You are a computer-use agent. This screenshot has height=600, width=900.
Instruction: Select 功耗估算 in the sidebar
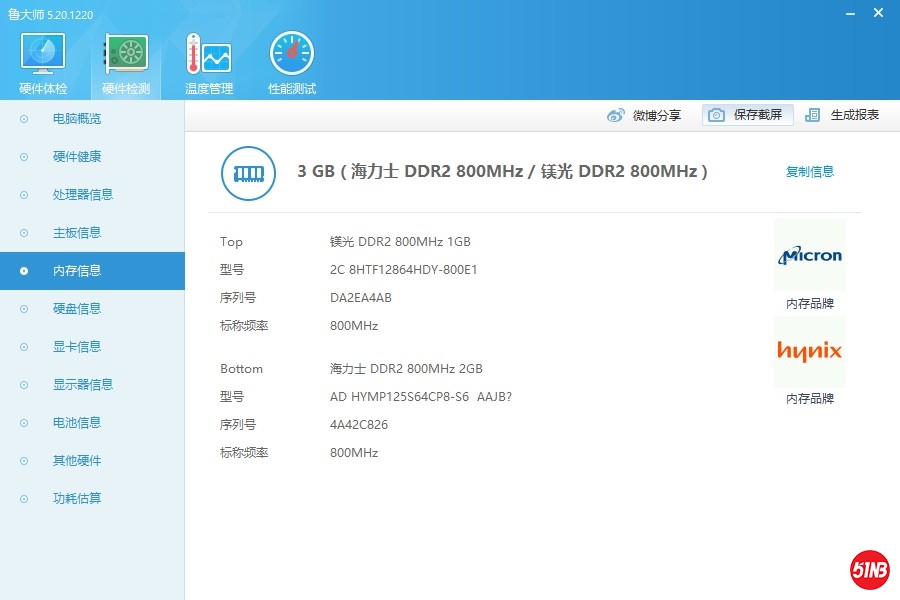[x=77, y=499]
